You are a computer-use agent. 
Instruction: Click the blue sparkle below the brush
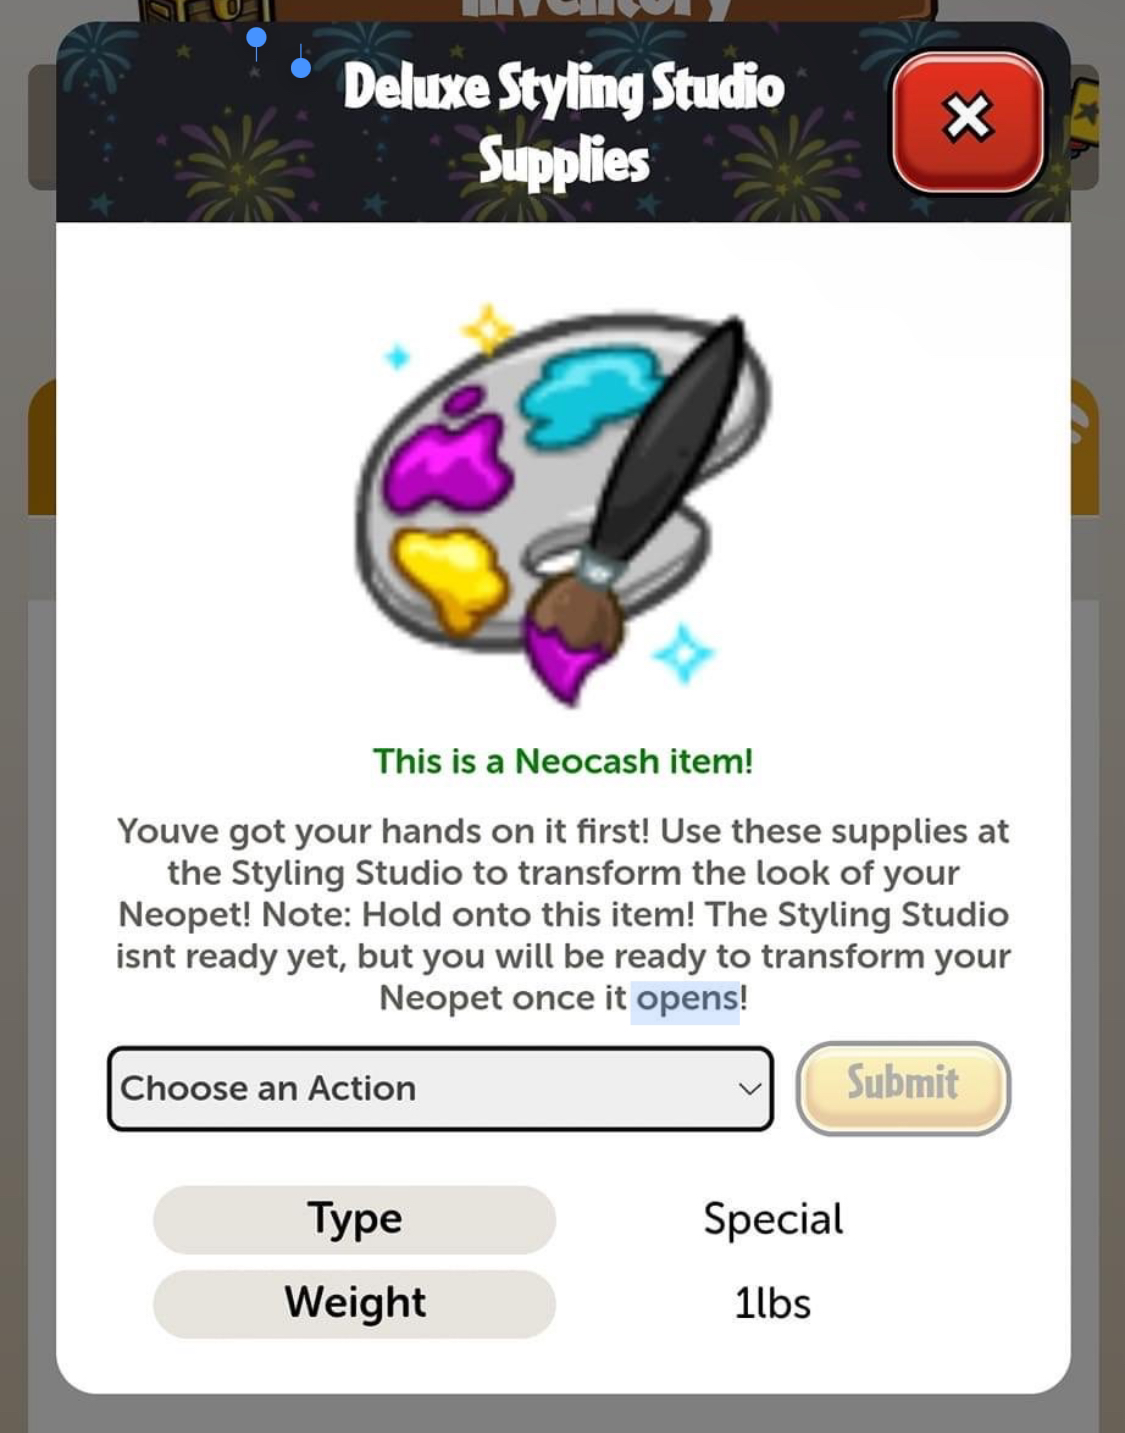pos(684,653)
